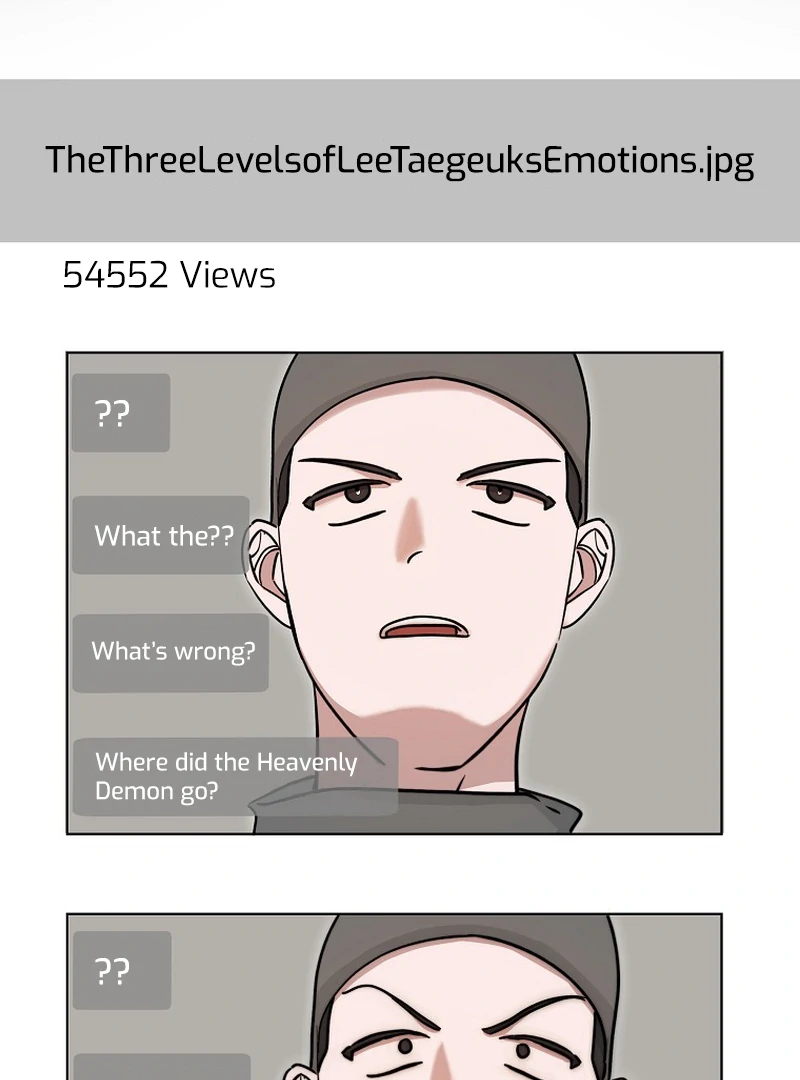Screen dimensions: 800x1080
Task: Open the "Where did the Heavenly Demon go?" comment
Action: (236, 776)
